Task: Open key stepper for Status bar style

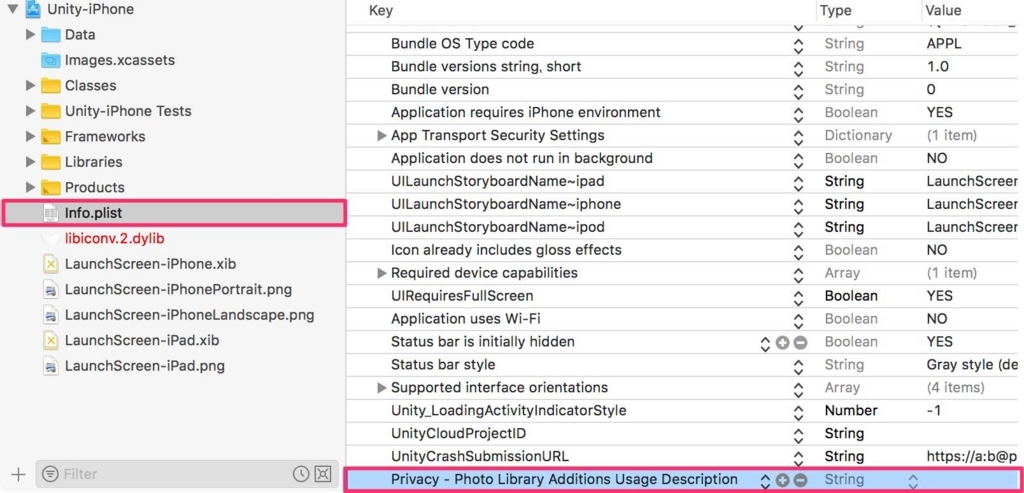Action: (x=797, y=366)
